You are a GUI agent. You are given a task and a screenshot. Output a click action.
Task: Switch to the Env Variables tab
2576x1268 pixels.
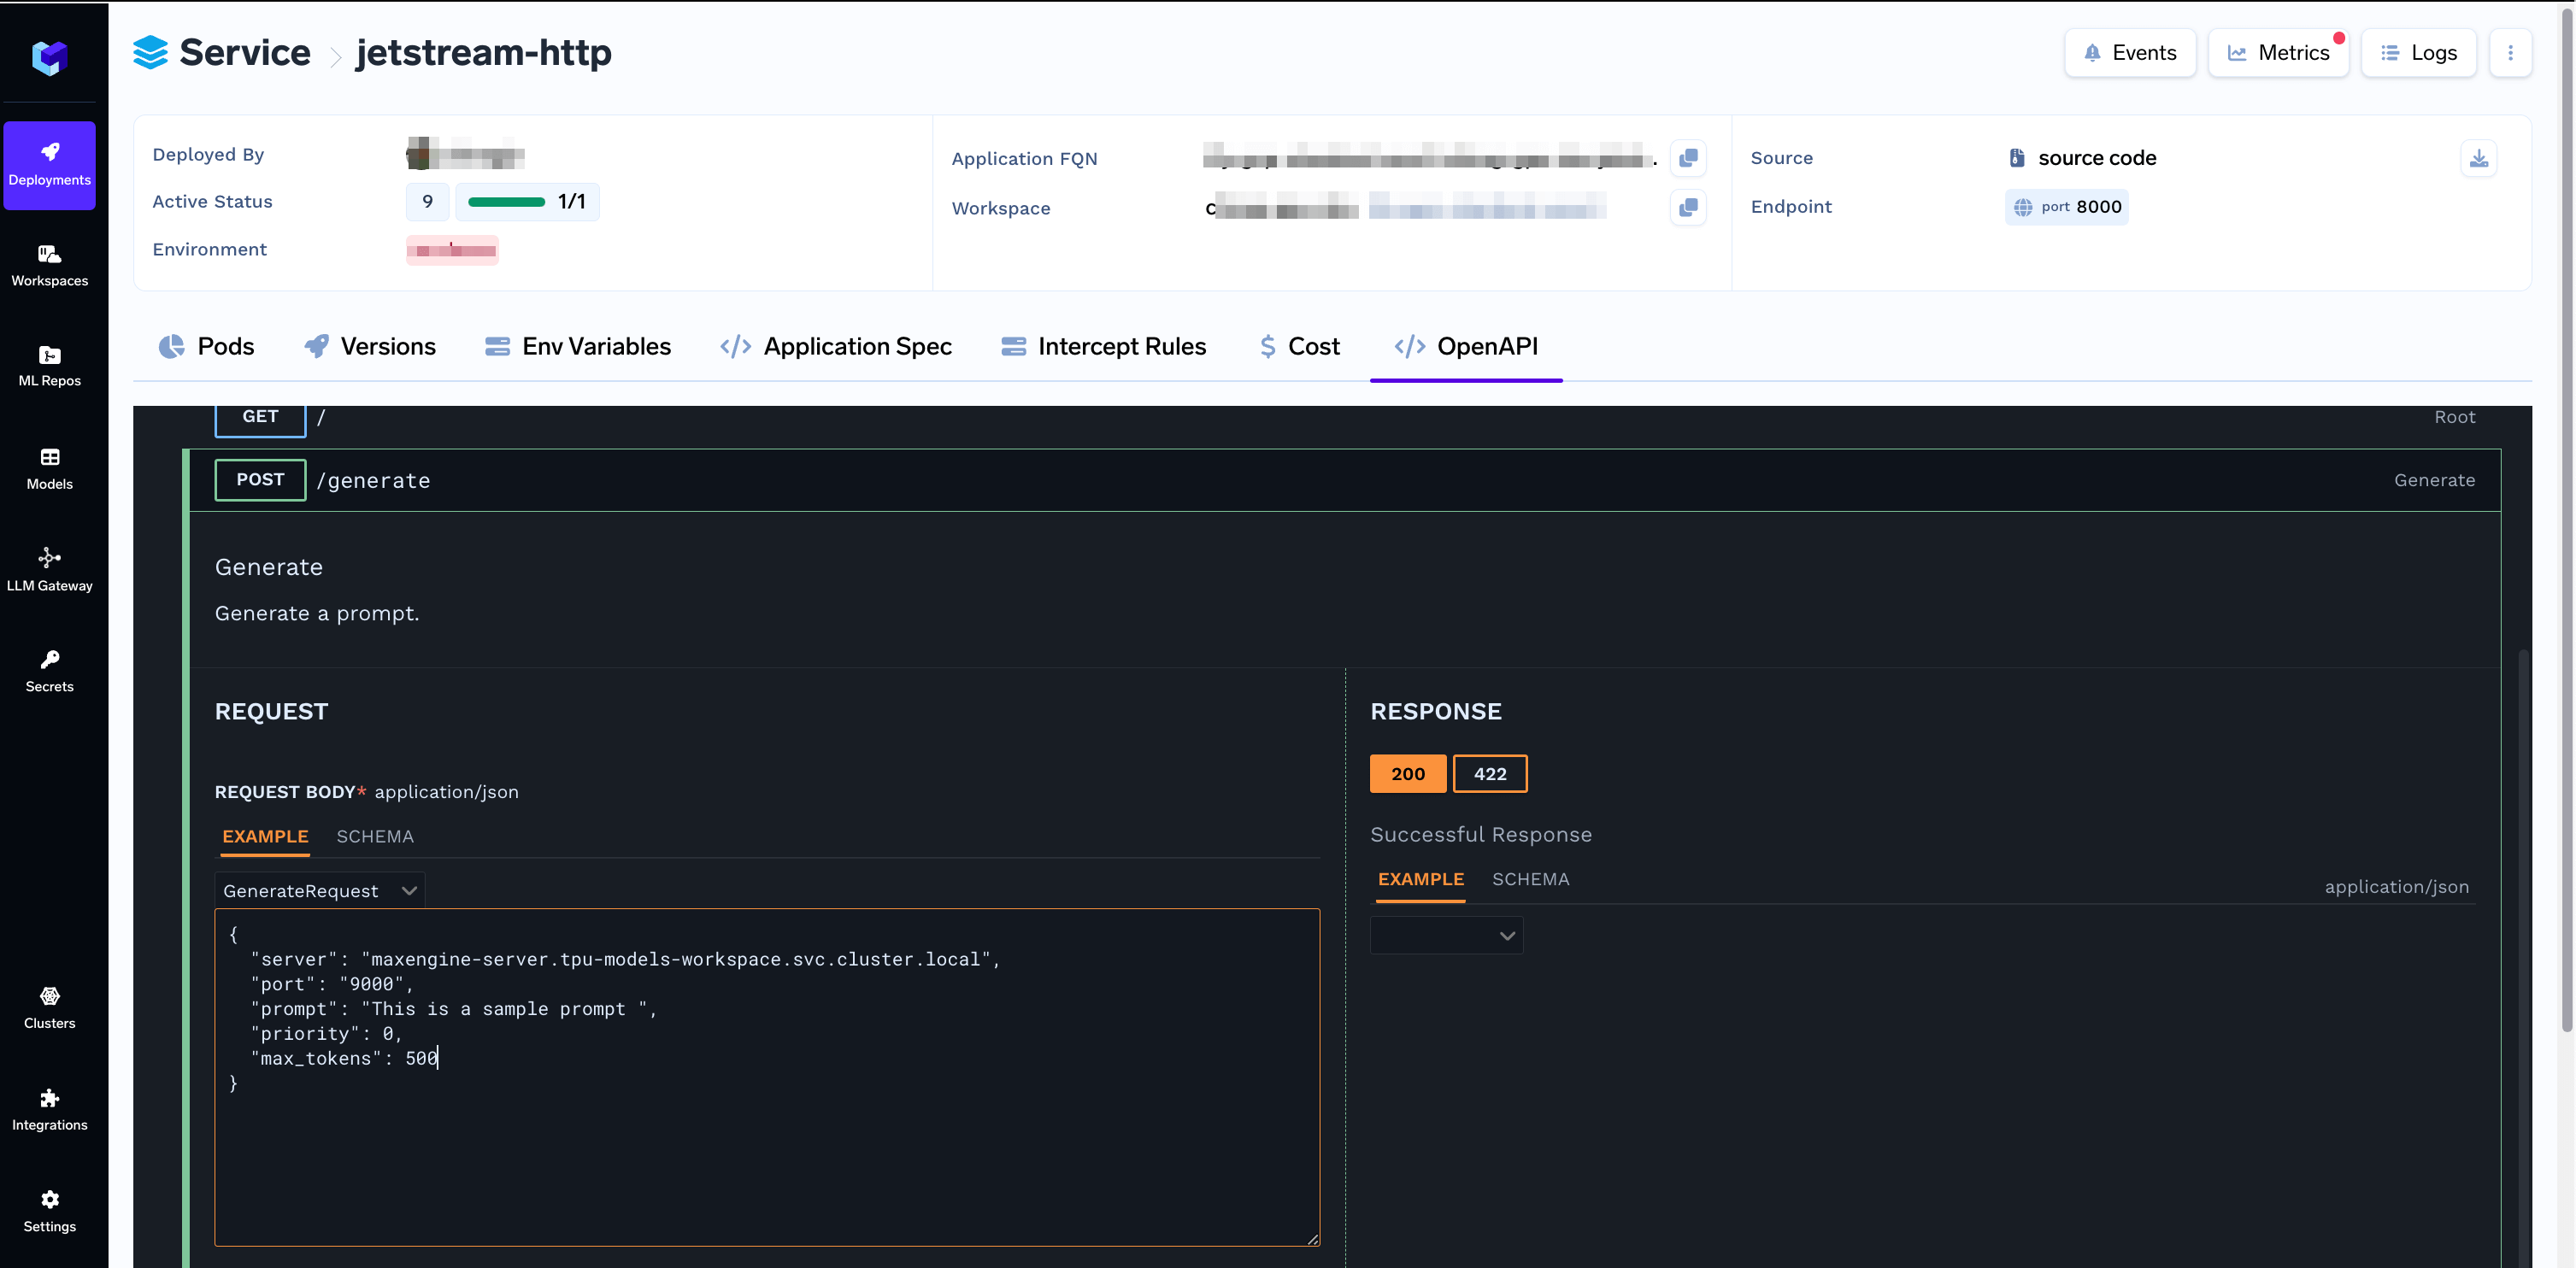pos(578,346)
